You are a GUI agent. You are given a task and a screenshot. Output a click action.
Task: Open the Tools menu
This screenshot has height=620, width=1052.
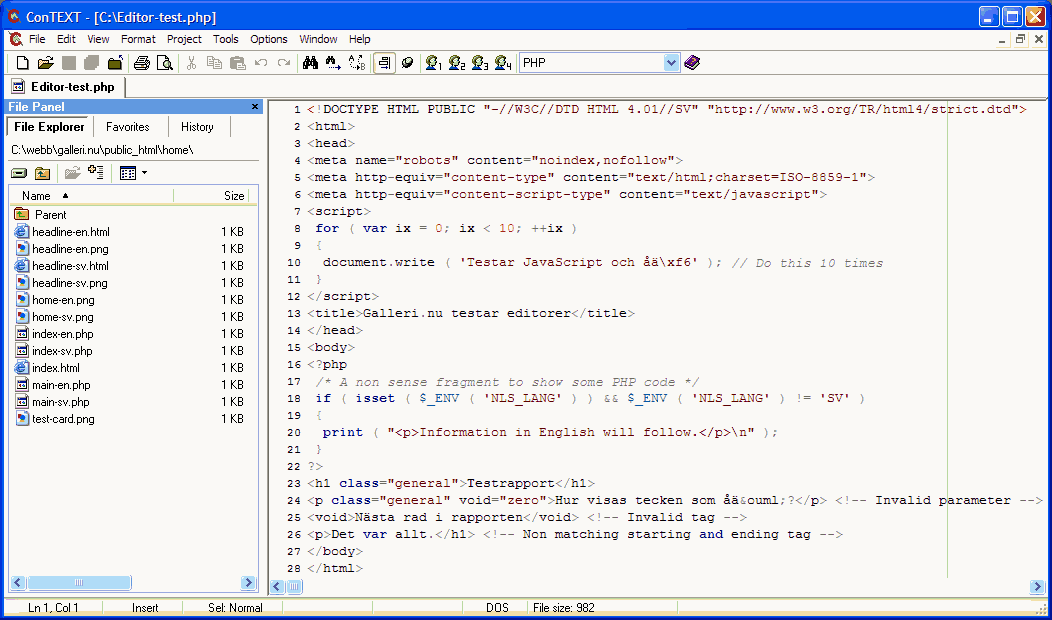pyautogui.click(x=225, y=39)
